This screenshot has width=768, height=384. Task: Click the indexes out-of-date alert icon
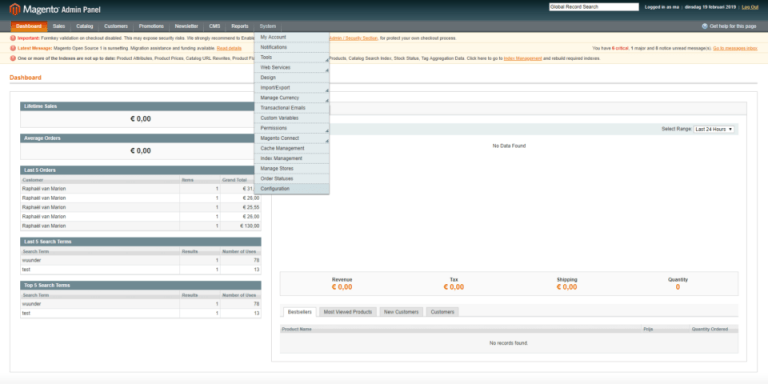pyautogui.click(x=13, y=58)
